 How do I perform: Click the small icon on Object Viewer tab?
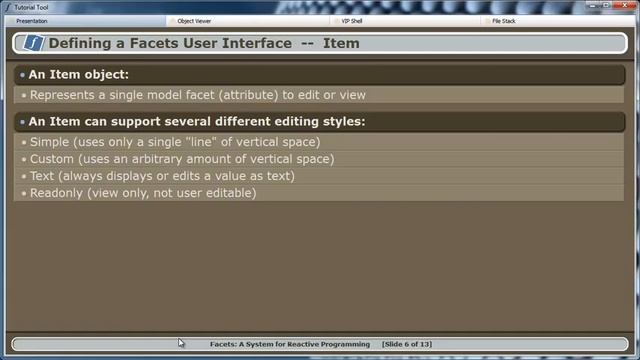(x=173, y=21)
